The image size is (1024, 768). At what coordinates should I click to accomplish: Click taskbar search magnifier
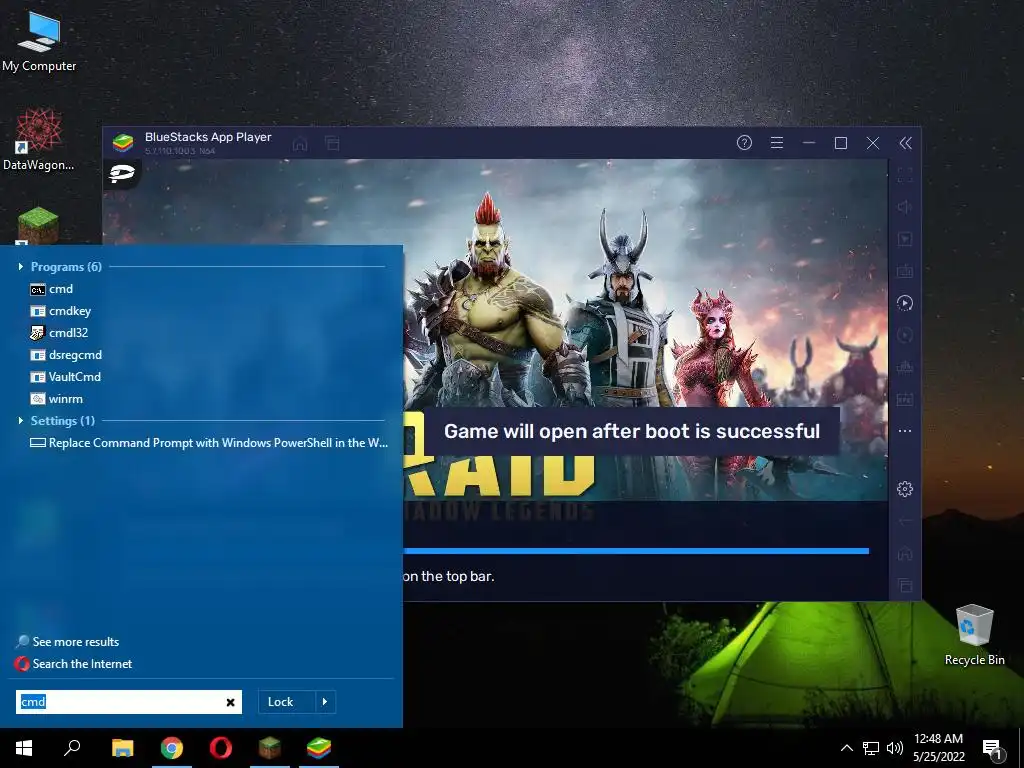[72, 748]
